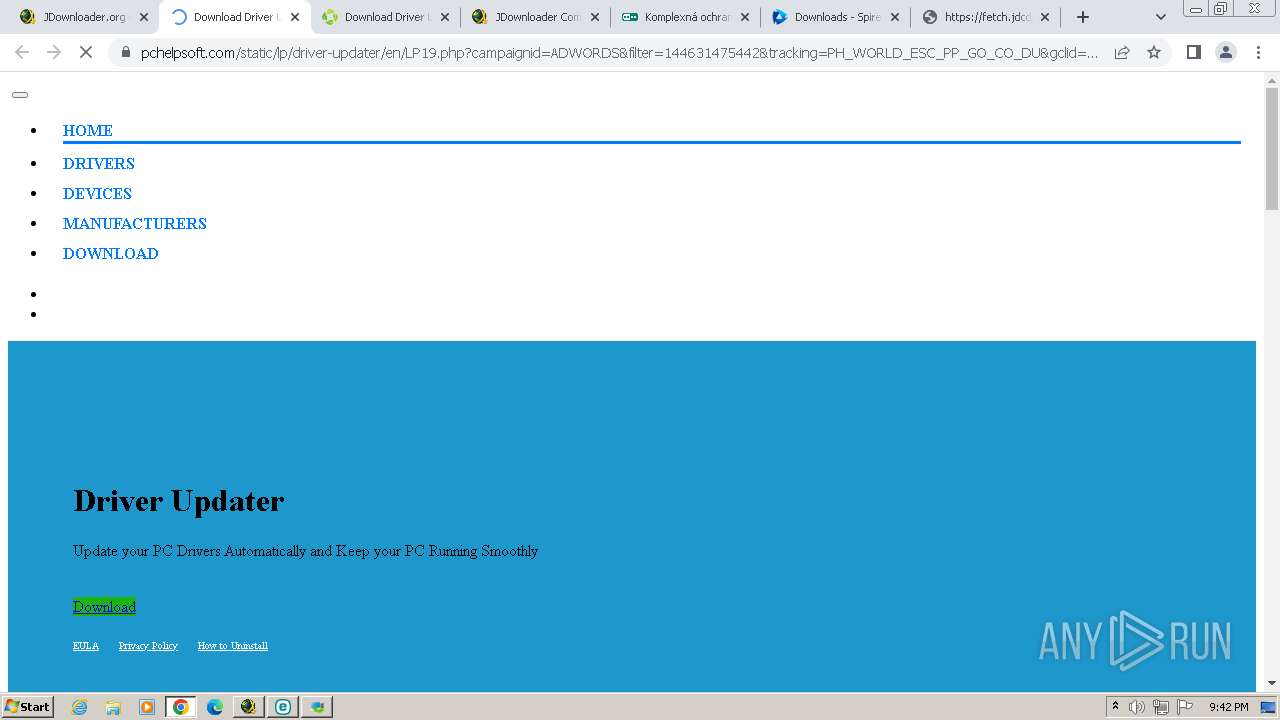Close the Downloads - Spire tab

895,17
